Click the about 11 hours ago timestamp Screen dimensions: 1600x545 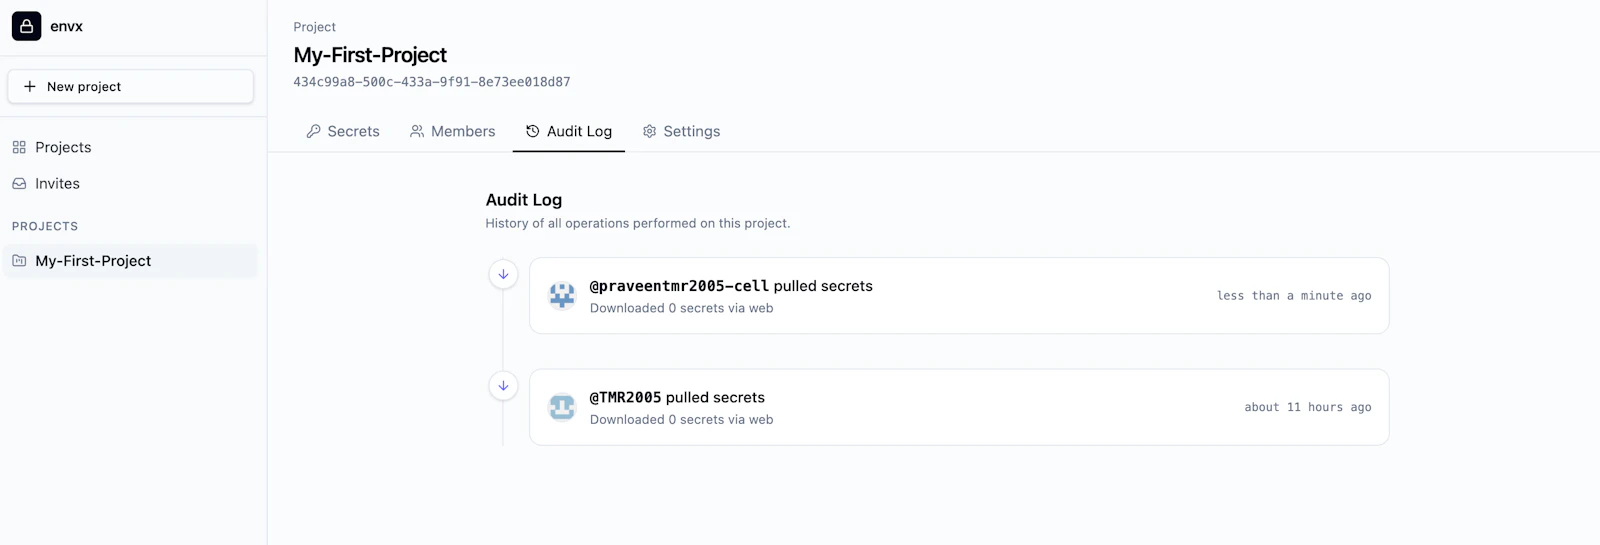[1308, 407]
